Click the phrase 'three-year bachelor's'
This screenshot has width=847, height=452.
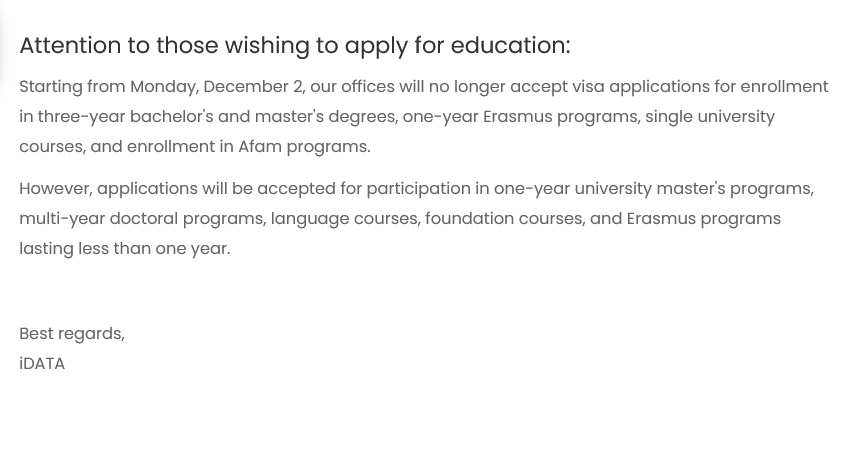click(125, 117)
